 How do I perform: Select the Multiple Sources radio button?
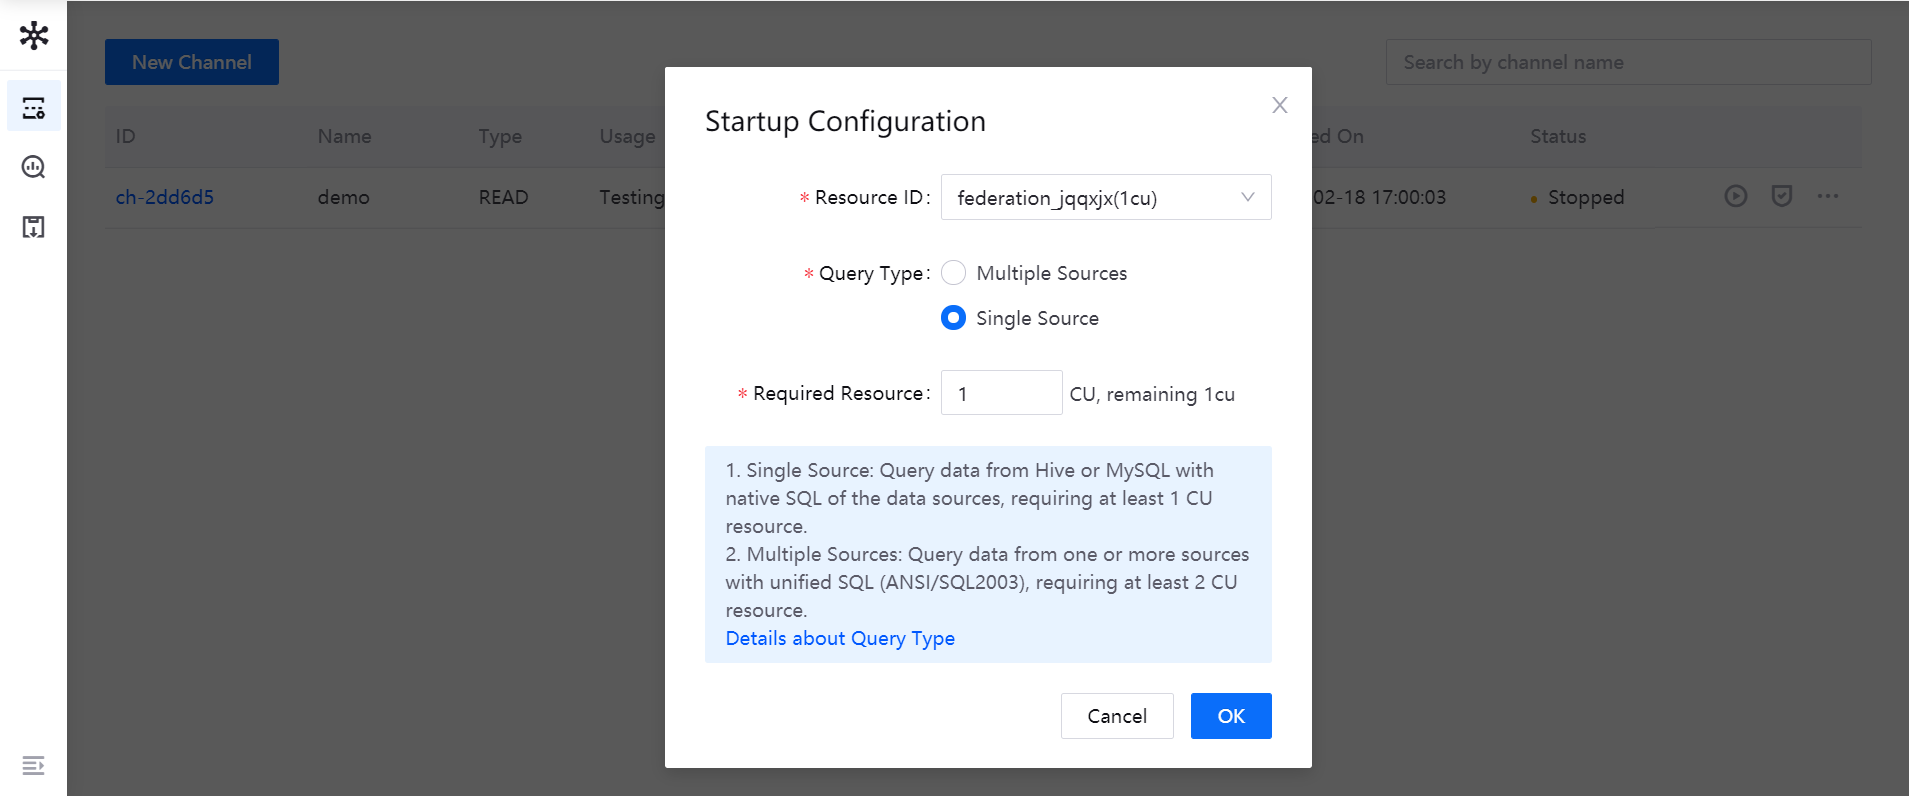[954, 273]
